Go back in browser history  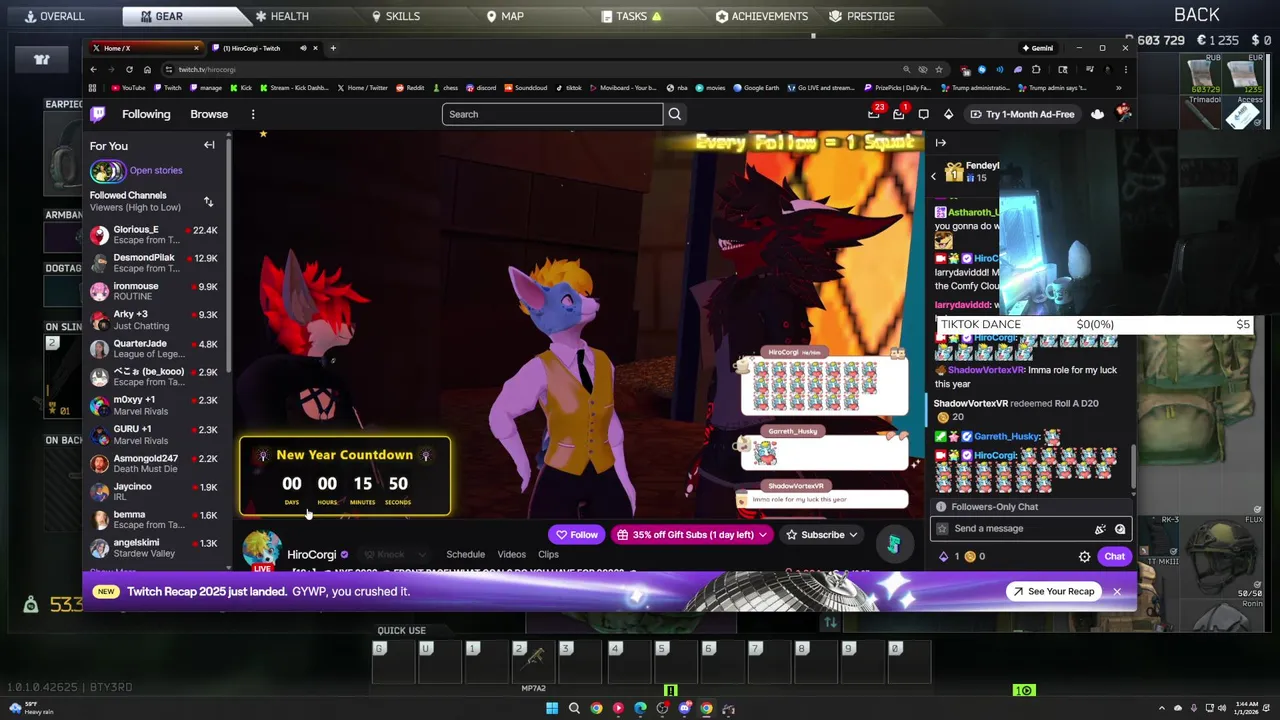pos(93,69)
